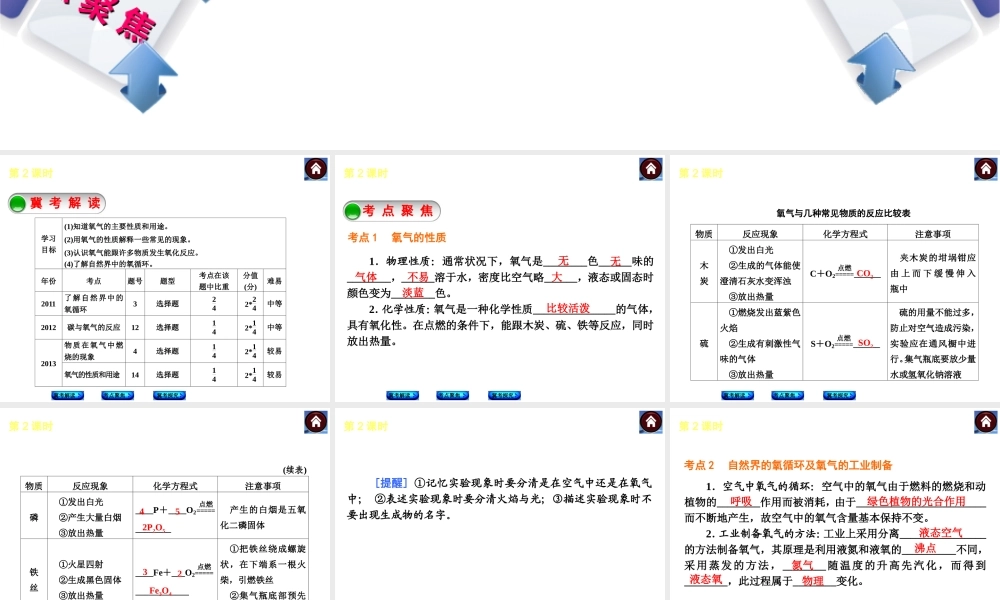Click the red CO₂ answer in 木炭 equation
The height and width of the screenshot is (600, 1000).
tap(865, 273)
